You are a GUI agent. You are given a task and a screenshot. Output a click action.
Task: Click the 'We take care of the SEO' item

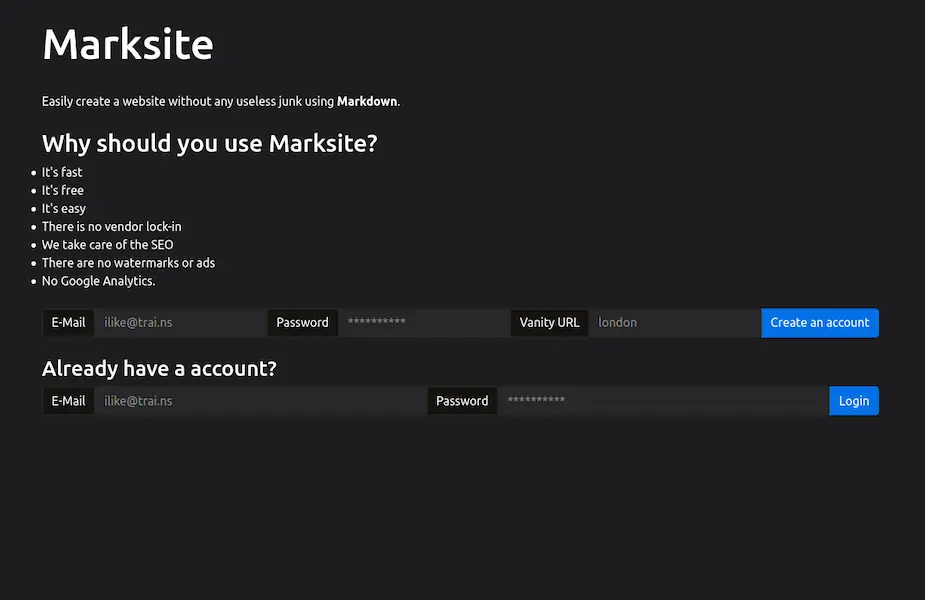pos(107,245)
